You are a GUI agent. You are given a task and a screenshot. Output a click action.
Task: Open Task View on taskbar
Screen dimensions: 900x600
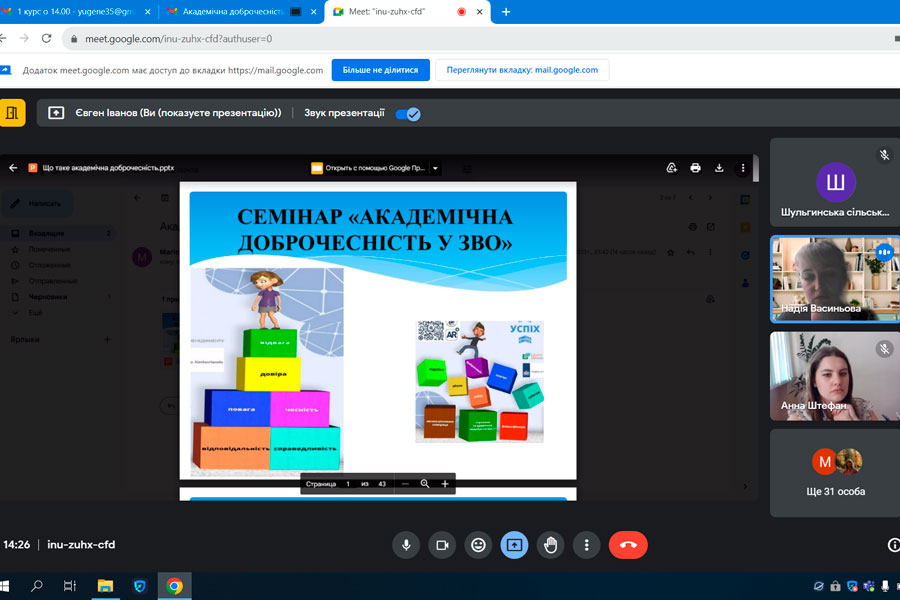70,586
